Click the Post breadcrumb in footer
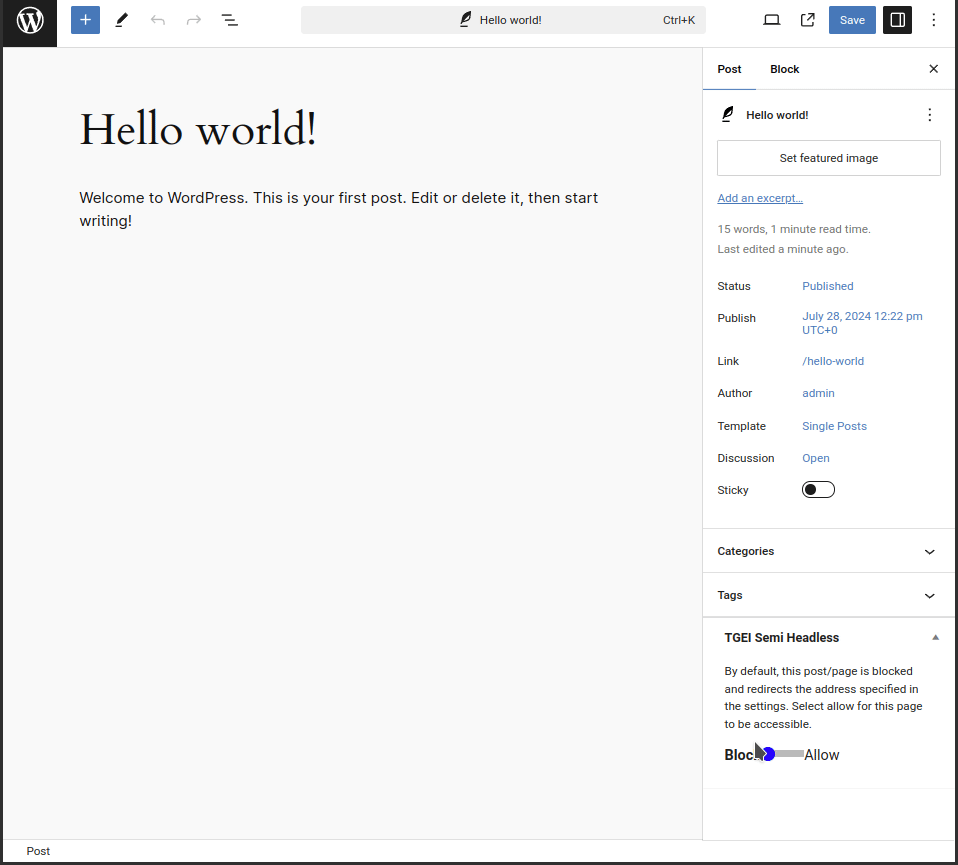958x865 pixels. 38,852
